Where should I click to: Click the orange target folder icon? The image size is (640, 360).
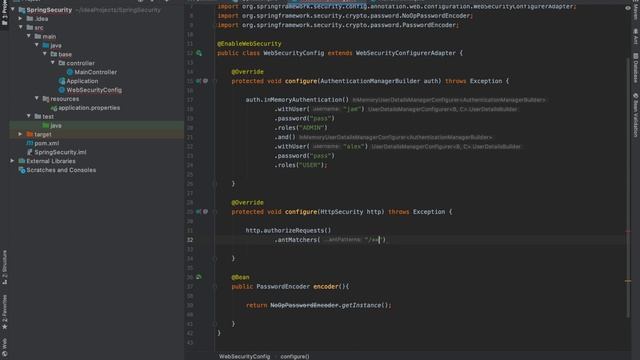tap(30, 134)
